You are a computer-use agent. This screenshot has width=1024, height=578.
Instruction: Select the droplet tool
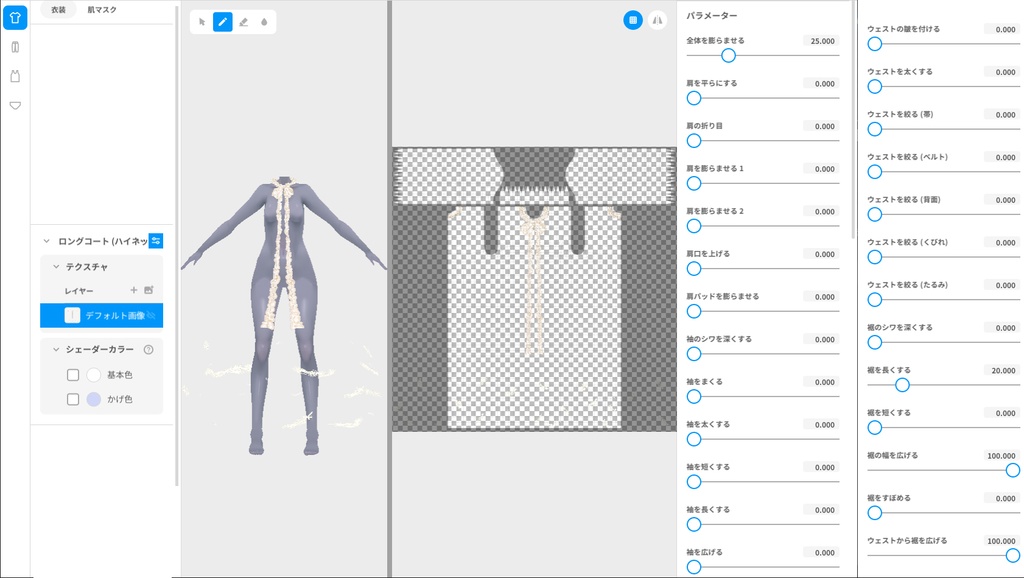coord(264,22)
